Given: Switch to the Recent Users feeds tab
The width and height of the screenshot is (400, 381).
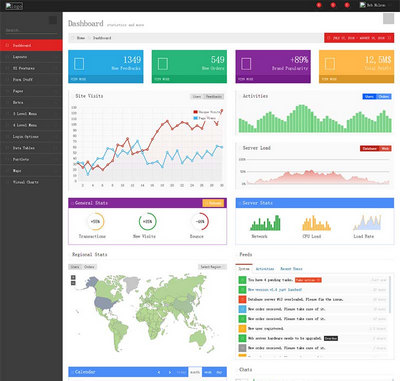Looking at the screenshot, I should [x=291, y=269].
